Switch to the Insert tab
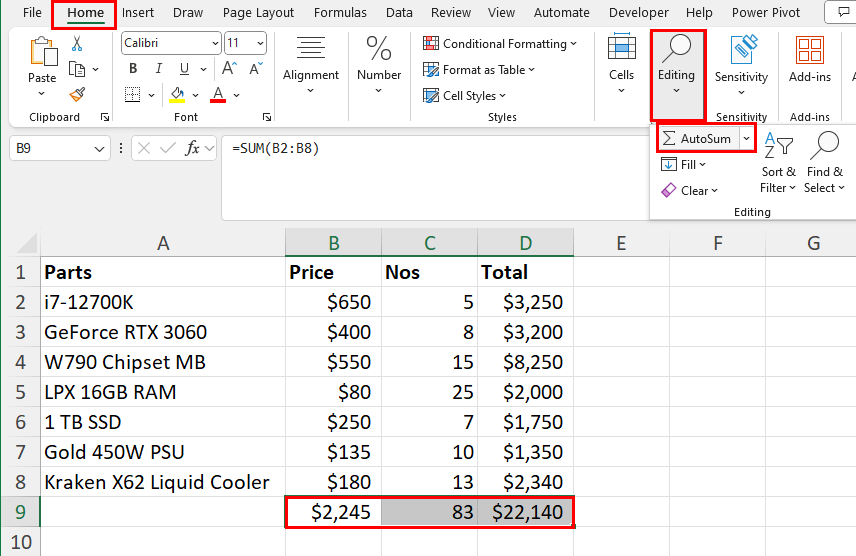 coord(138,13)
